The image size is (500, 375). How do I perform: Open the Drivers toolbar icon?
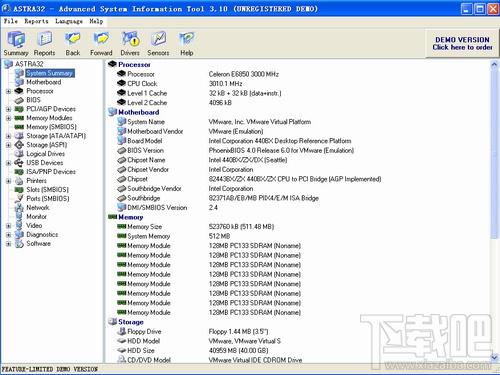[130, 39]
